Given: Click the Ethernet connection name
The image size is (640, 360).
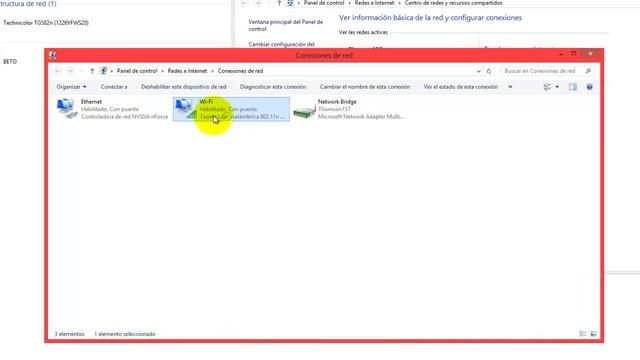Looking at the screenshot, I should tap(91, 102).
